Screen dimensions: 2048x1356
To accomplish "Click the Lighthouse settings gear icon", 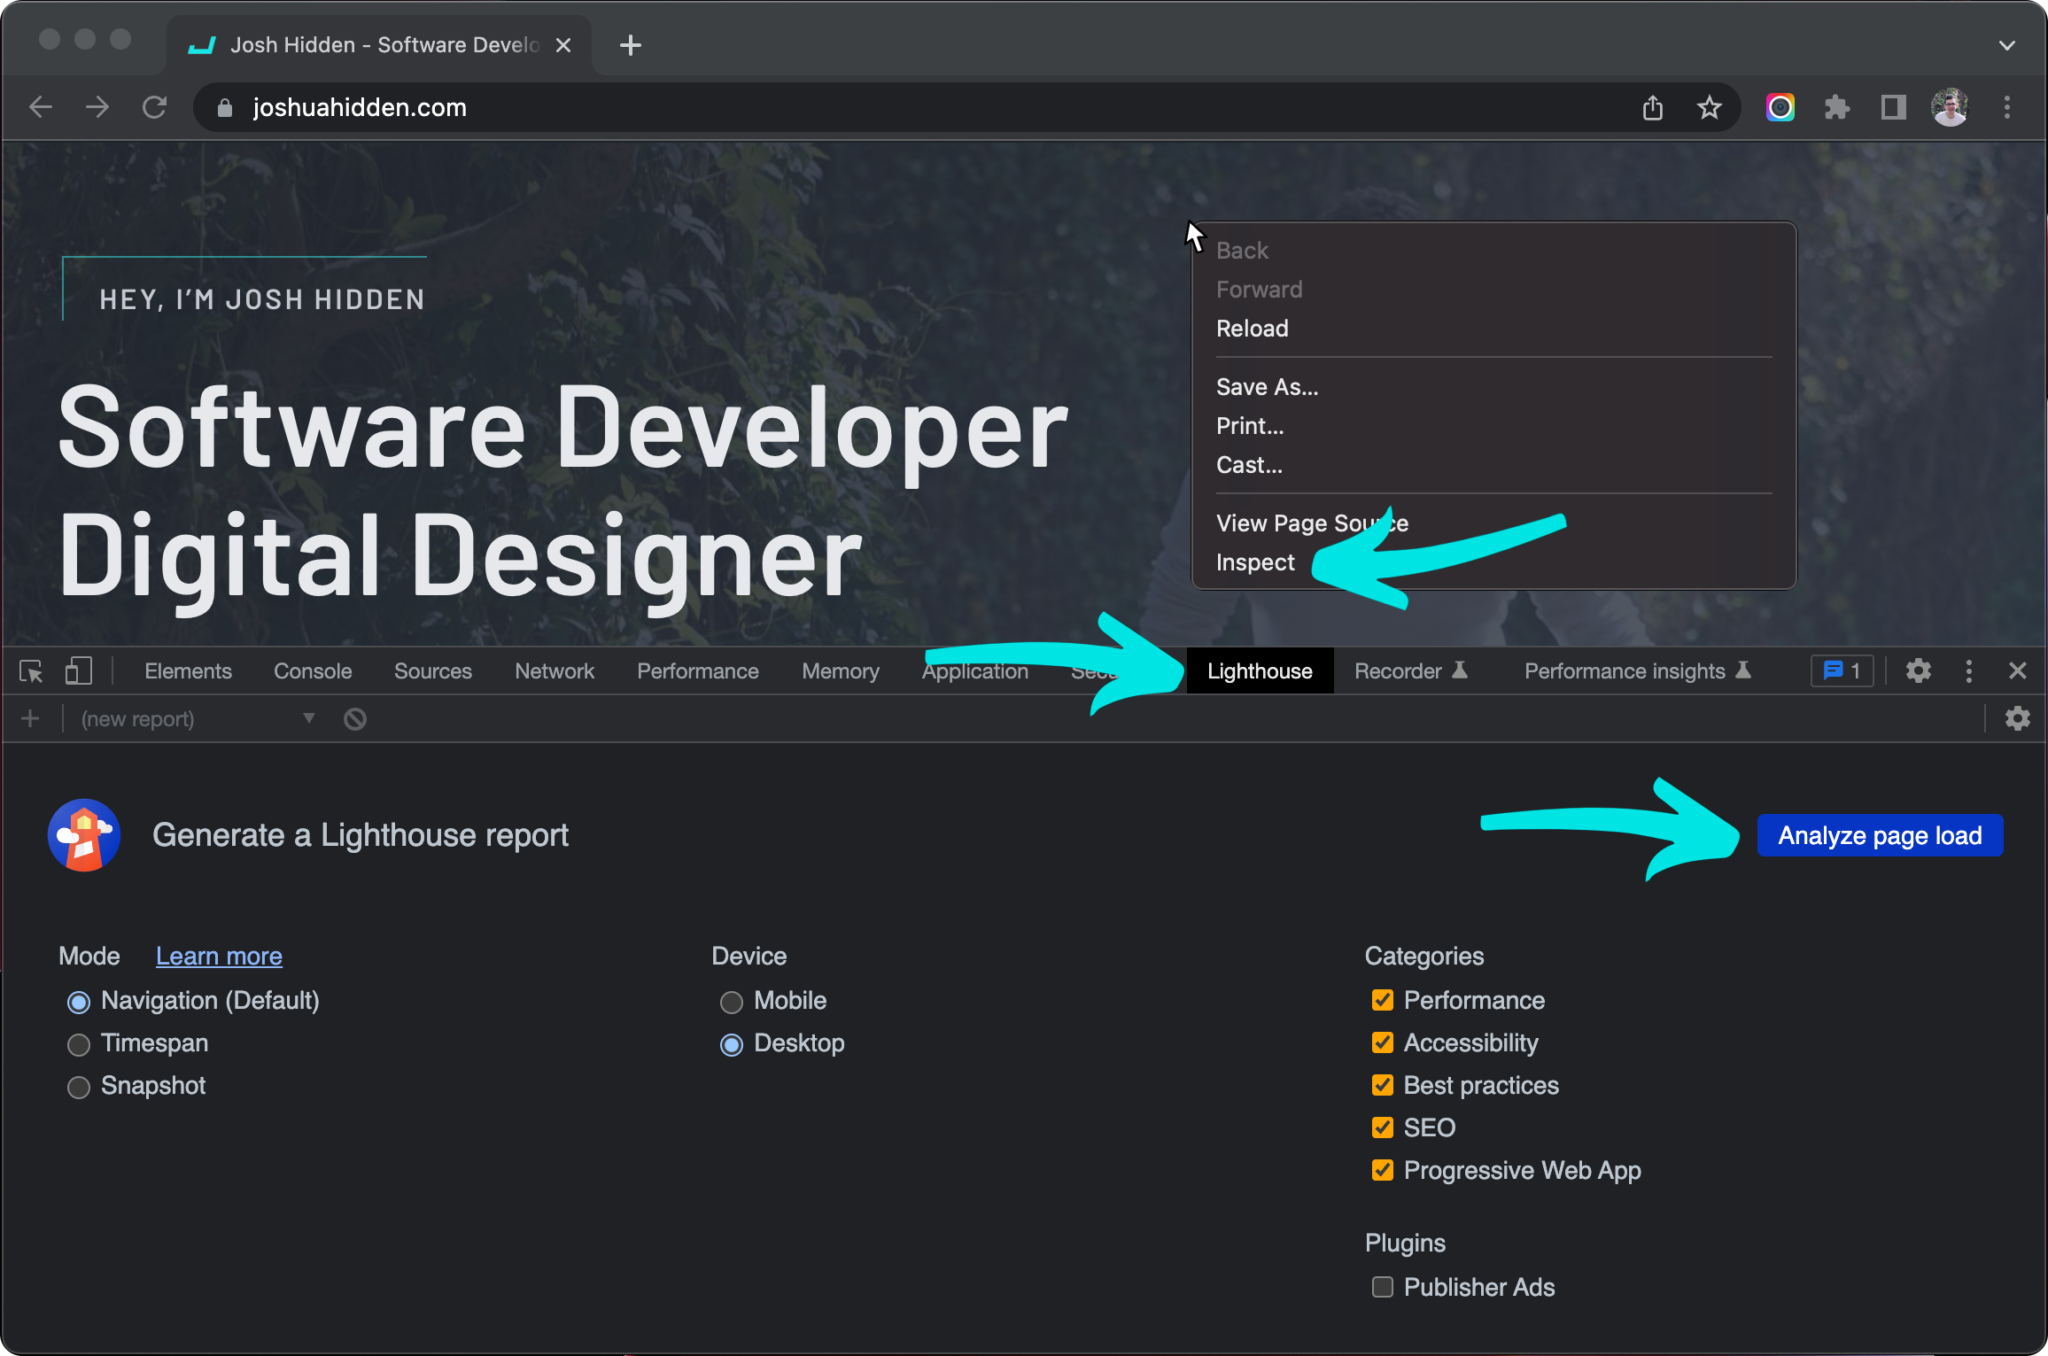I will click(2017, 719).
